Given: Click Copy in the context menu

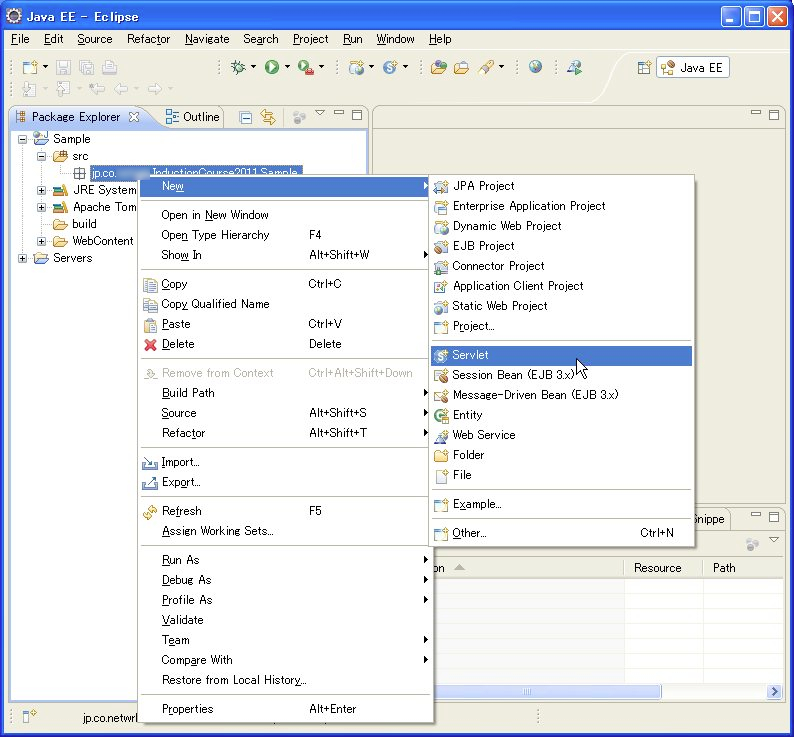Looking at the screenshot, I should [x=286, y=285].
